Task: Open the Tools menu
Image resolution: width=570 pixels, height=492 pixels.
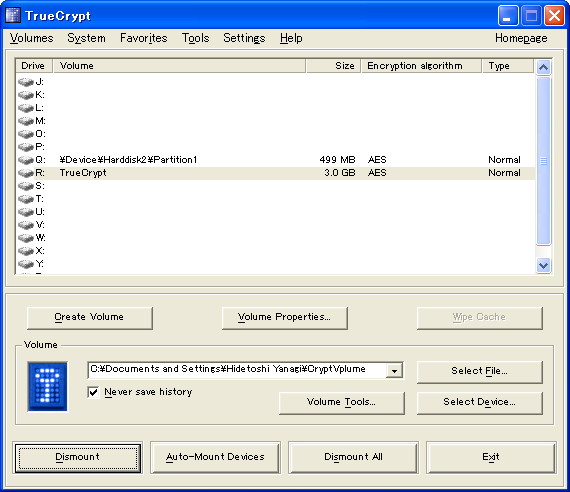Action: tap(196, 38)
